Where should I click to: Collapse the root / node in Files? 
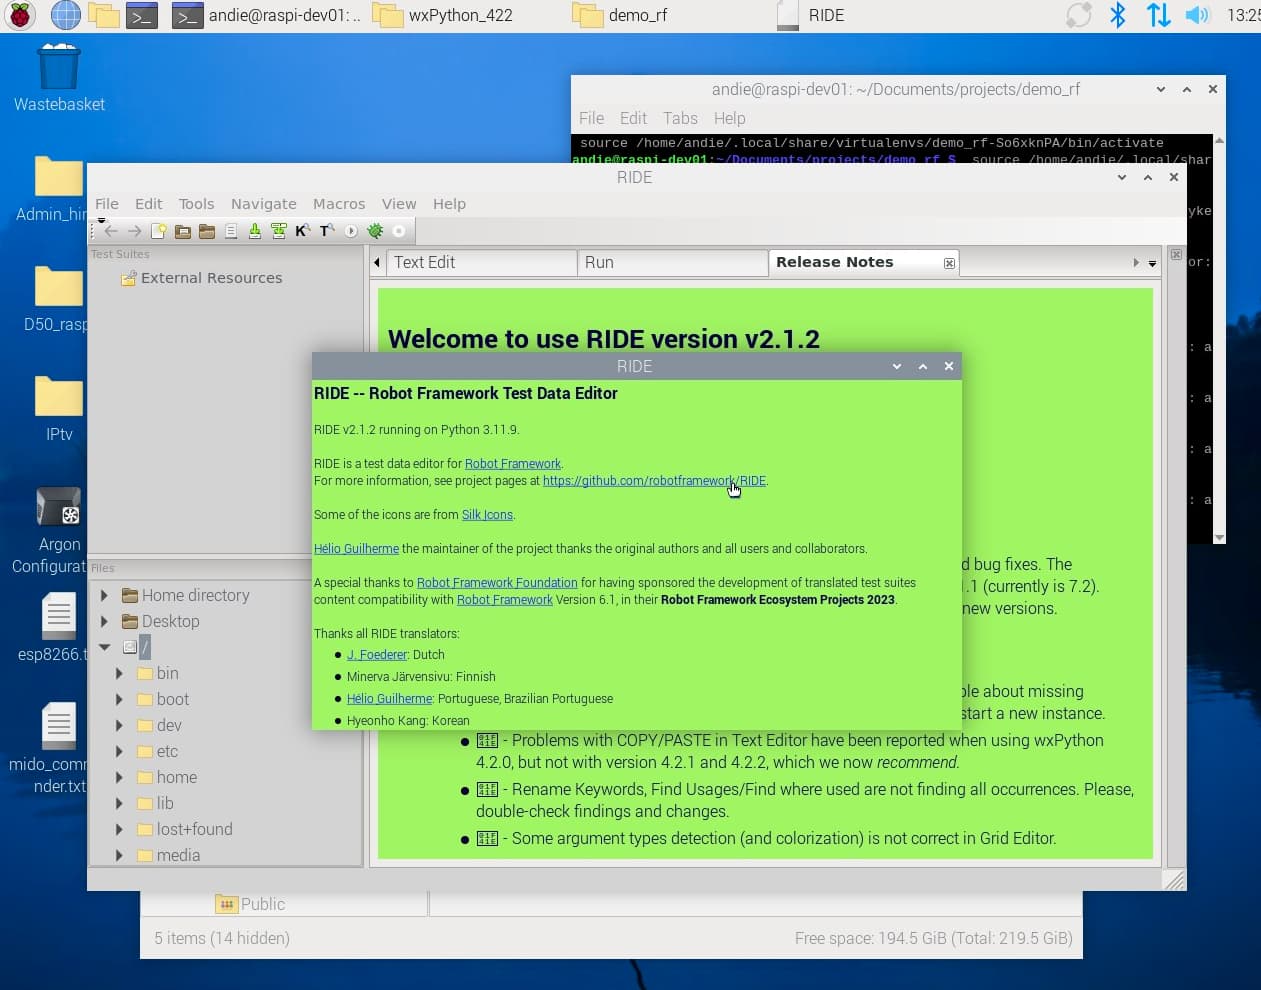[x=104, y=647]
